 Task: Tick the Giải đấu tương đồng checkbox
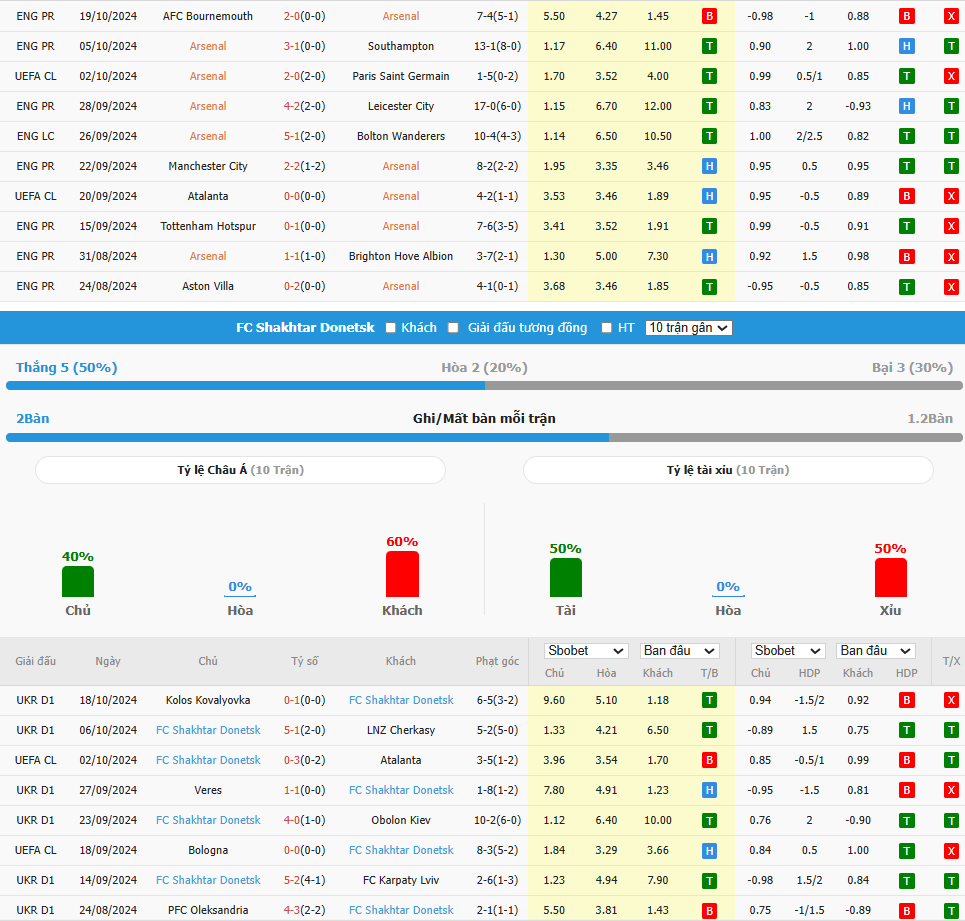click(454, 328)
